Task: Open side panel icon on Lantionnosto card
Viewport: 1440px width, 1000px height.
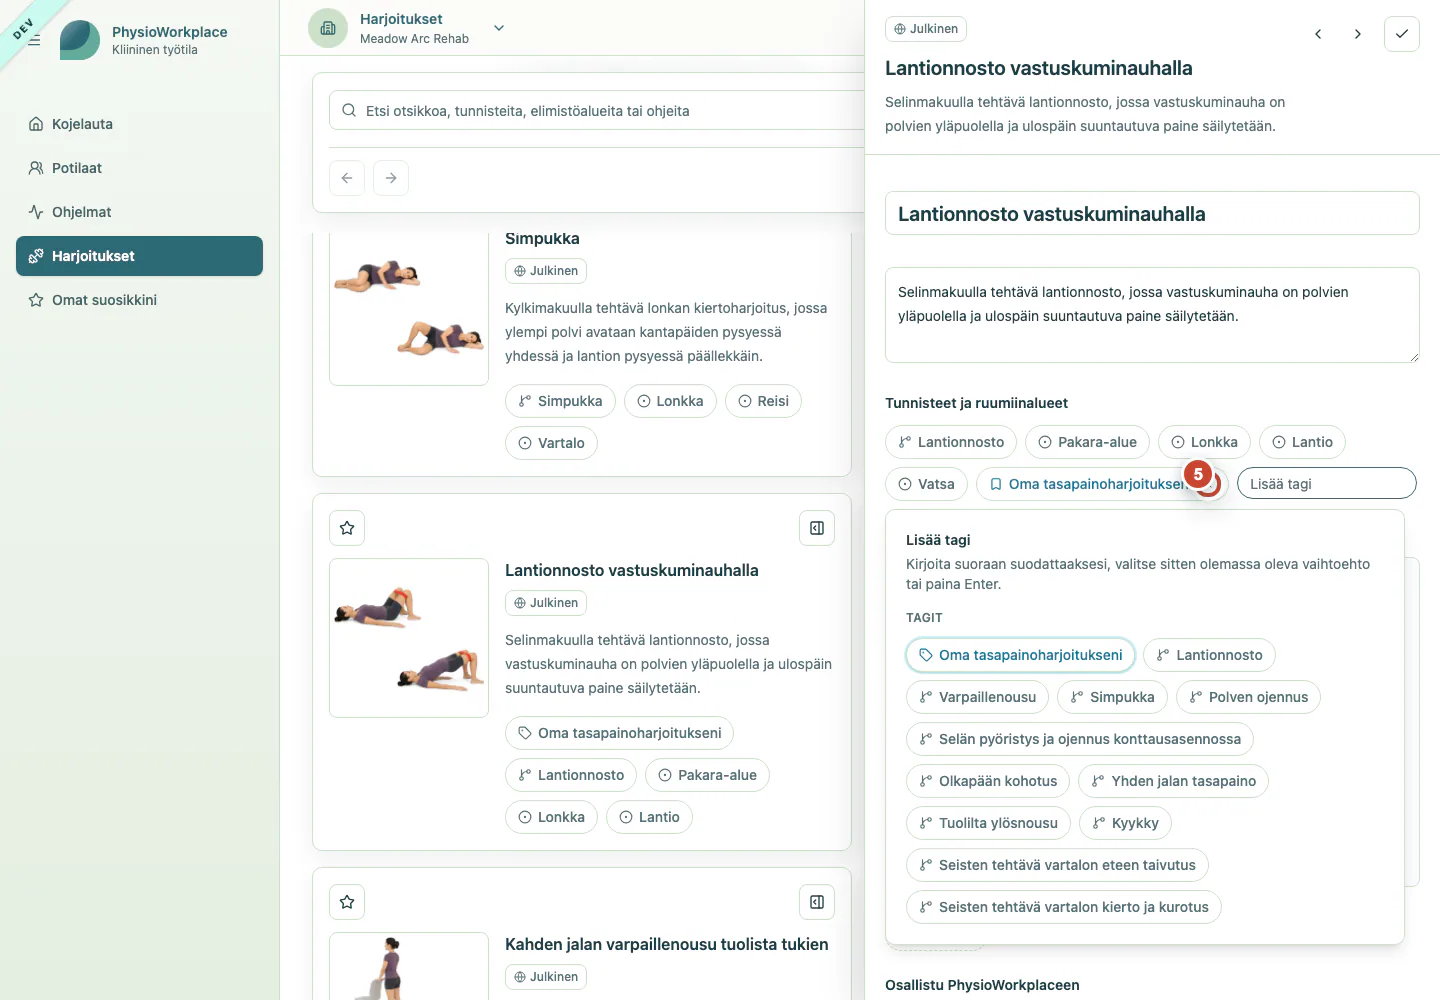Action: click(817, 528)
